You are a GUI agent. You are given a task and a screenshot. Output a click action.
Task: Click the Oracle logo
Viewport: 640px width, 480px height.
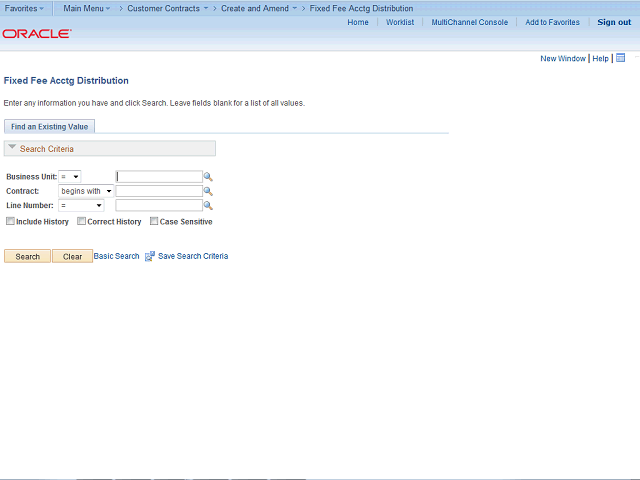tap(37, 33)
